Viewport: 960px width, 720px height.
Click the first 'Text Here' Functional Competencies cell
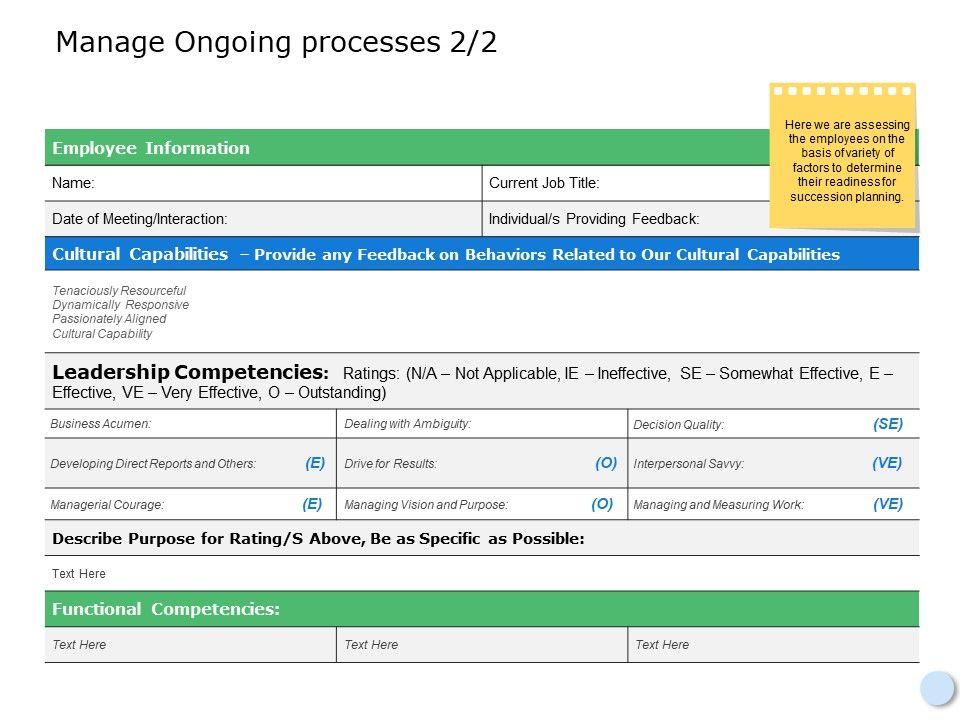pos(190,645)
